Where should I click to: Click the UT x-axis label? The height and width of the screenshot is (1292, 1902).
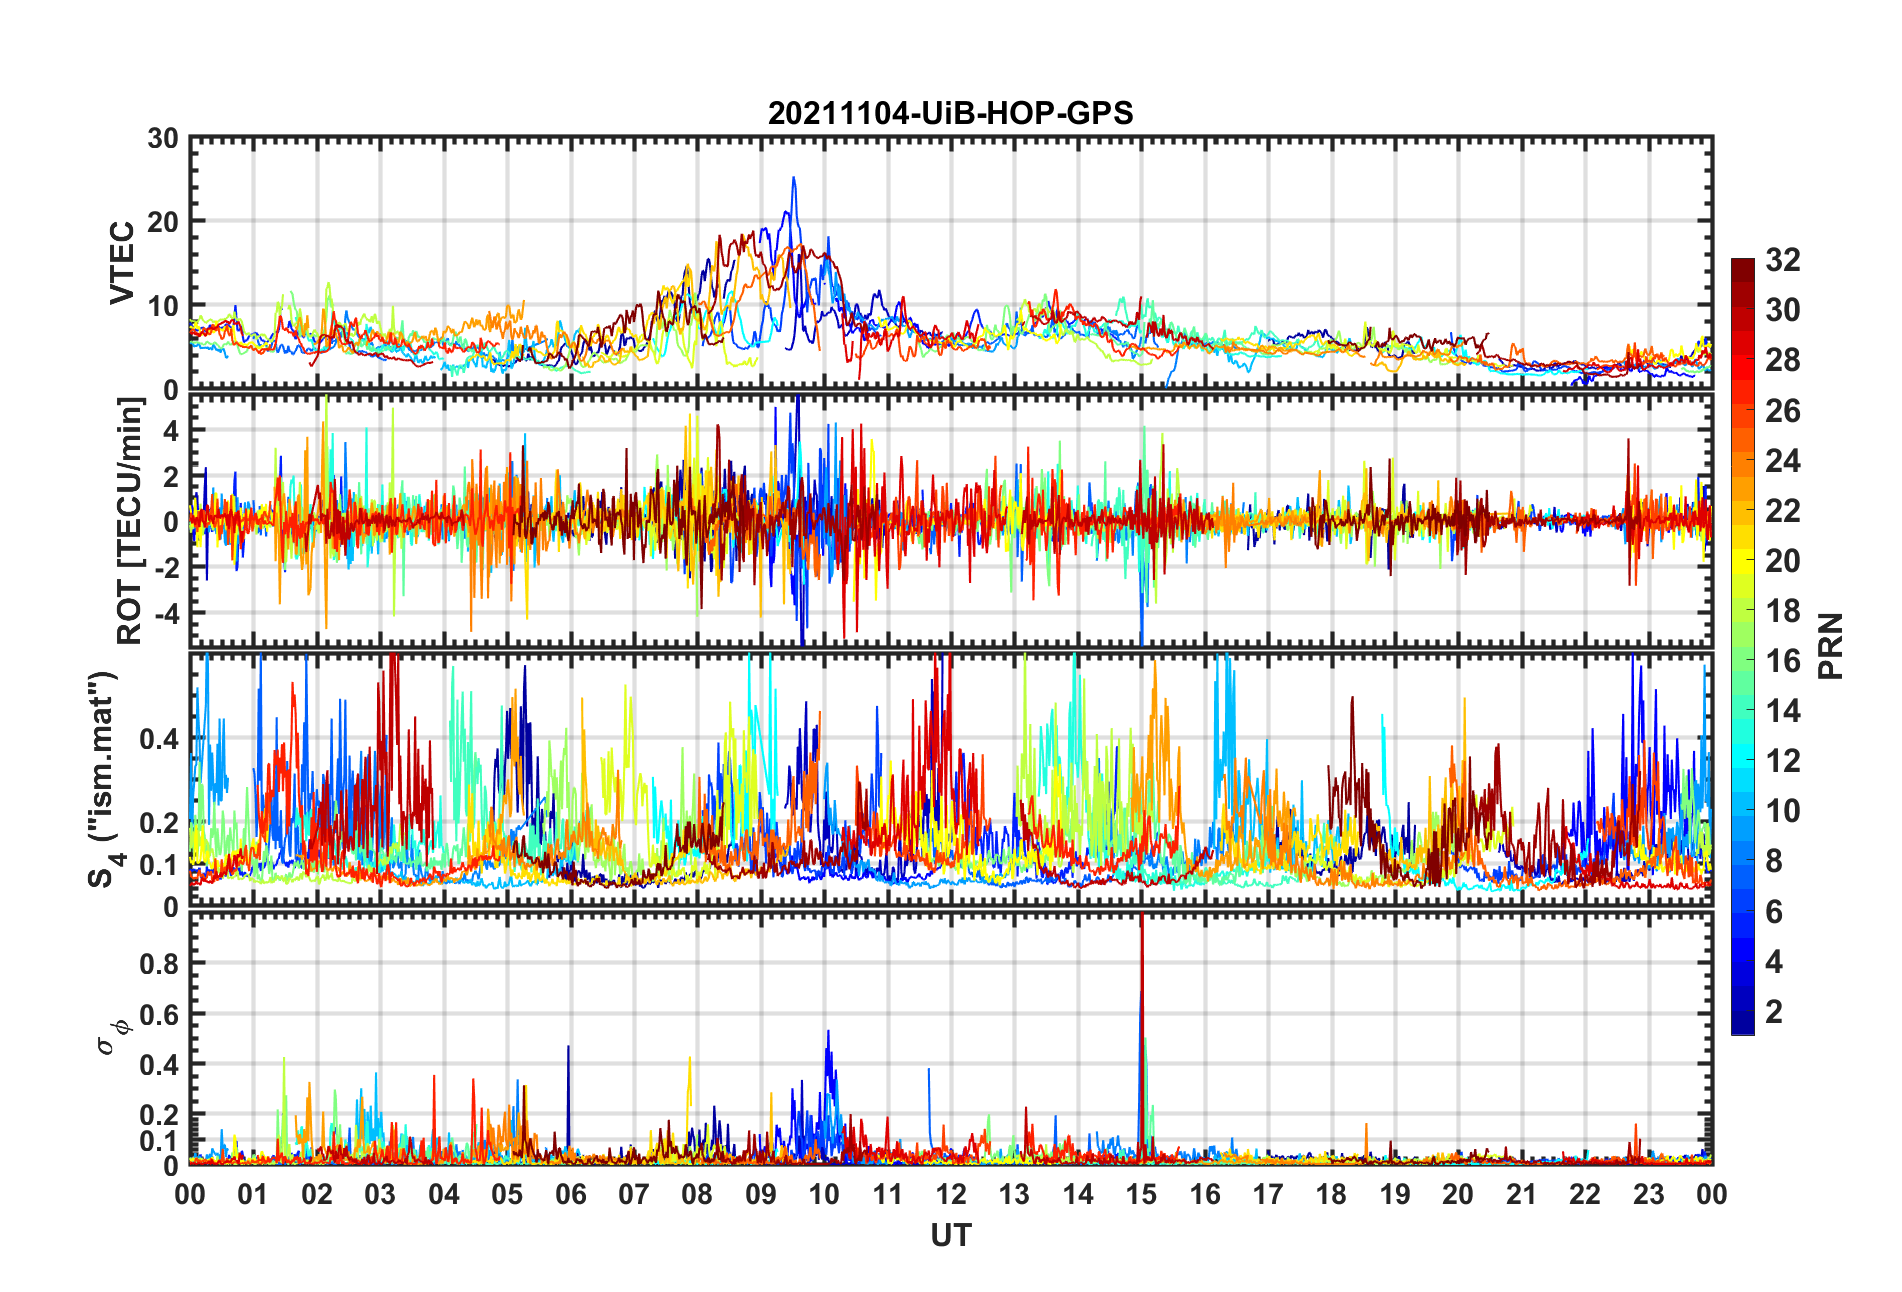pyautogui.click(x=950, y=1236)
